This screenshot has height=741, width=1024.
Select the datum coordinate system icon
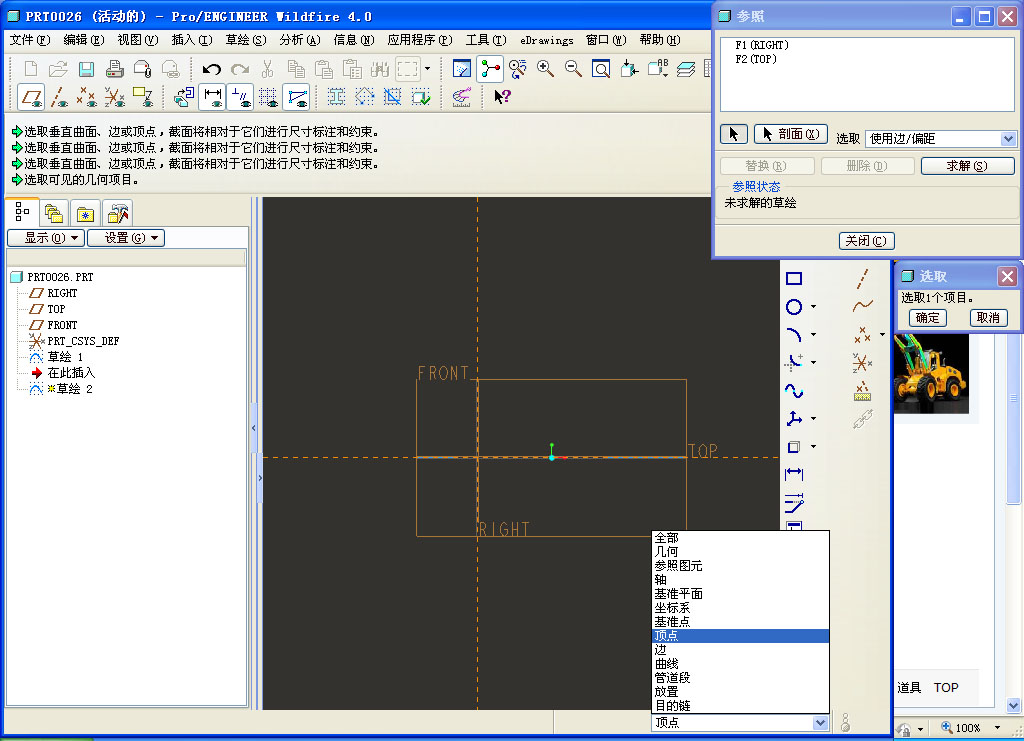pos(862,363)
